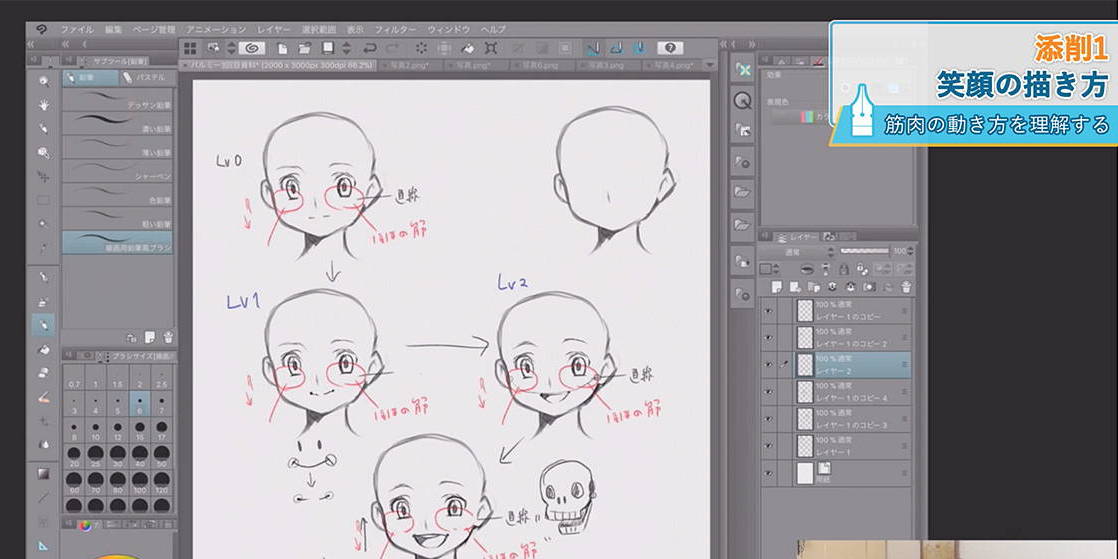1118x559 pixels.
Task: Select the Gradient tool
Action: coord(43,474)
